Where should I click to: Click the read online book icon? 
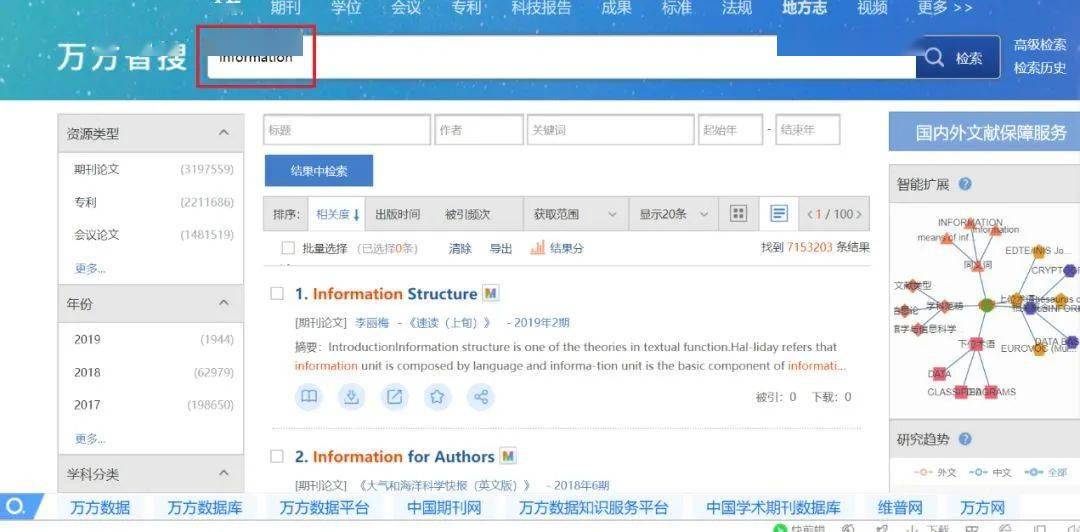[310, 397]
